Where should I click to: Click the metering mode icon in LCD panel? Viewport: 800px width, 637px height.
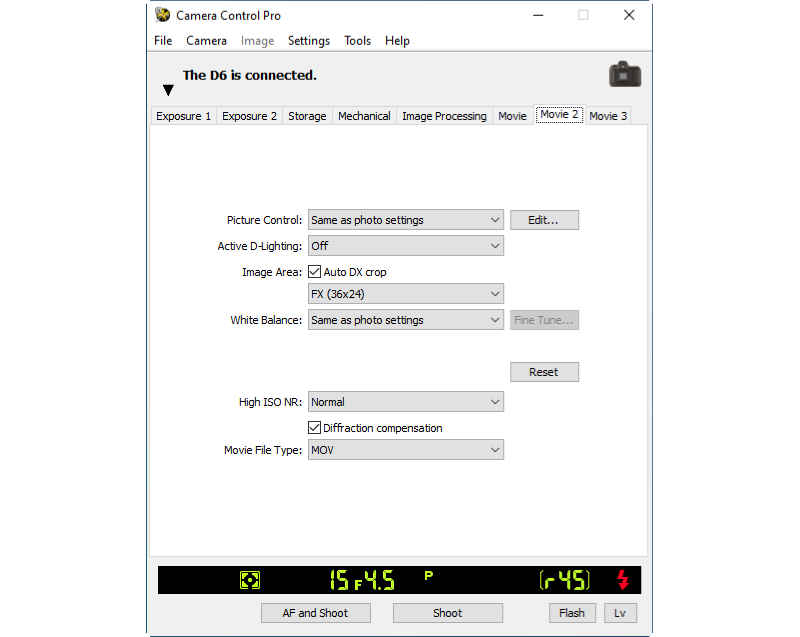point(250,580)
